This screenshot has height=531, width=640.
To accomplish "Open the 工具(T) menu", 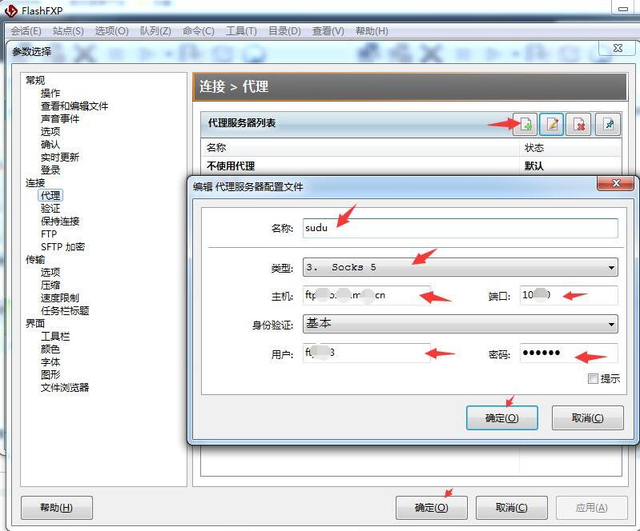I will point(241,31).
